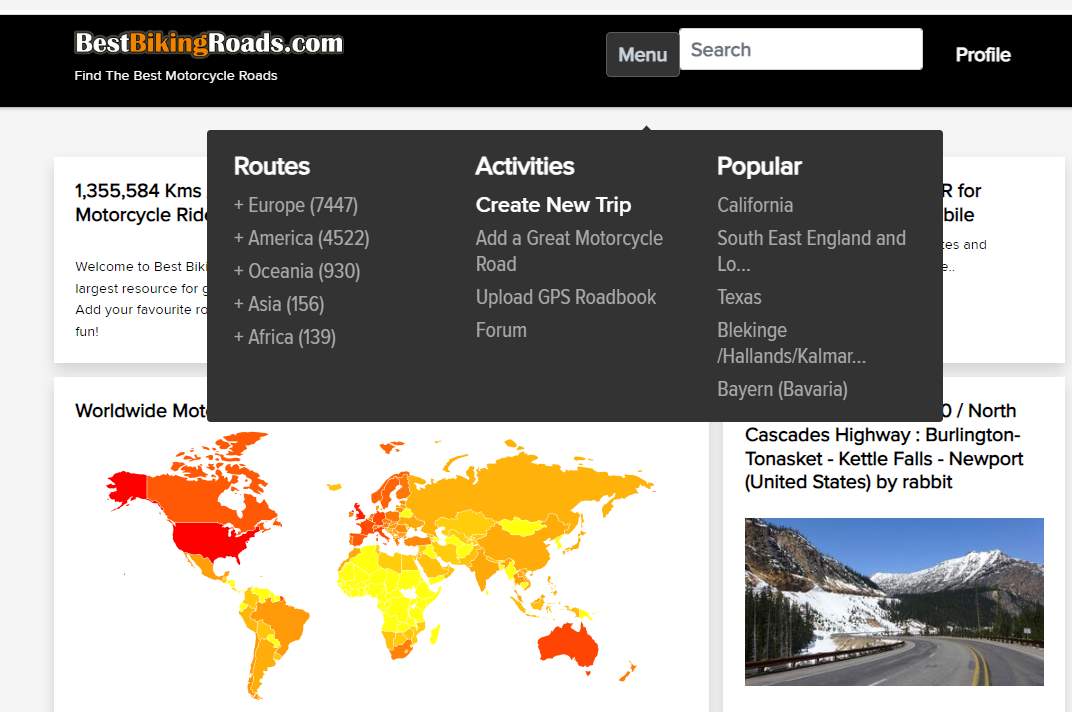Select Create New Trip

(553, 205)
